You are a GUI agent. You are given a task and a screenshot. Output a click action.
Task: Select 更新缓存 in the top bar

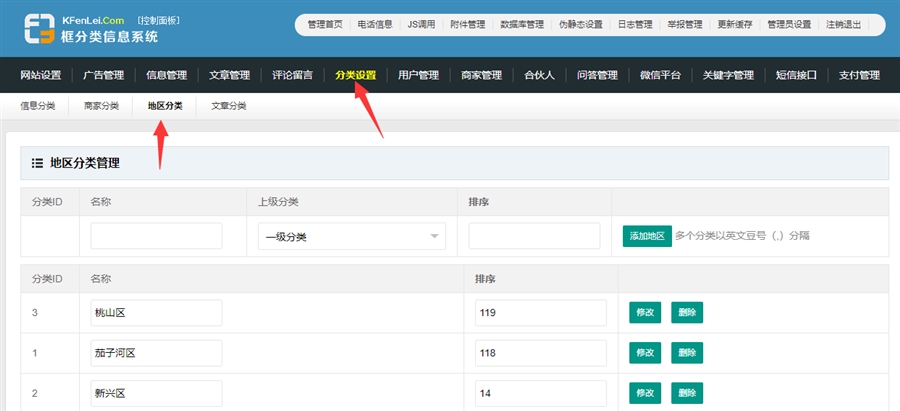[x=737, y=24]
